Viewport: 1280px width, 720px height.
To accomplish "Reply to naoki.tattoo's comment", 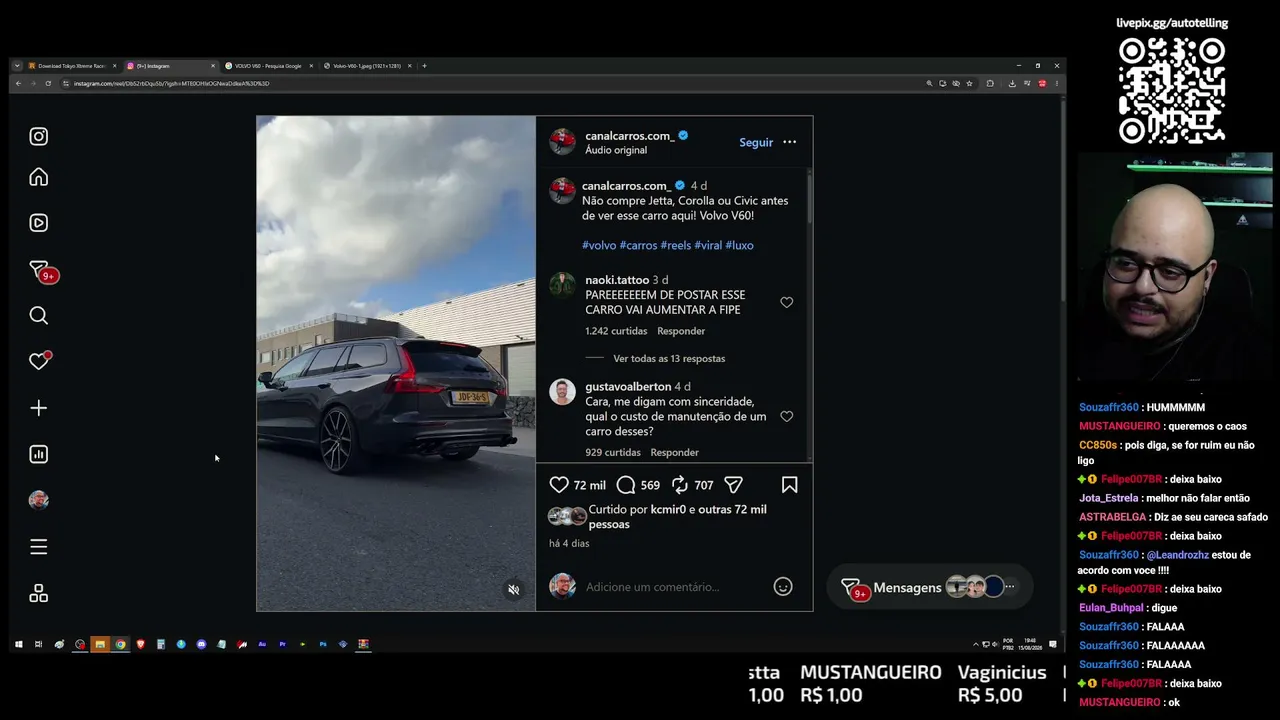I will pyautogui.click(x=681, y=331).
